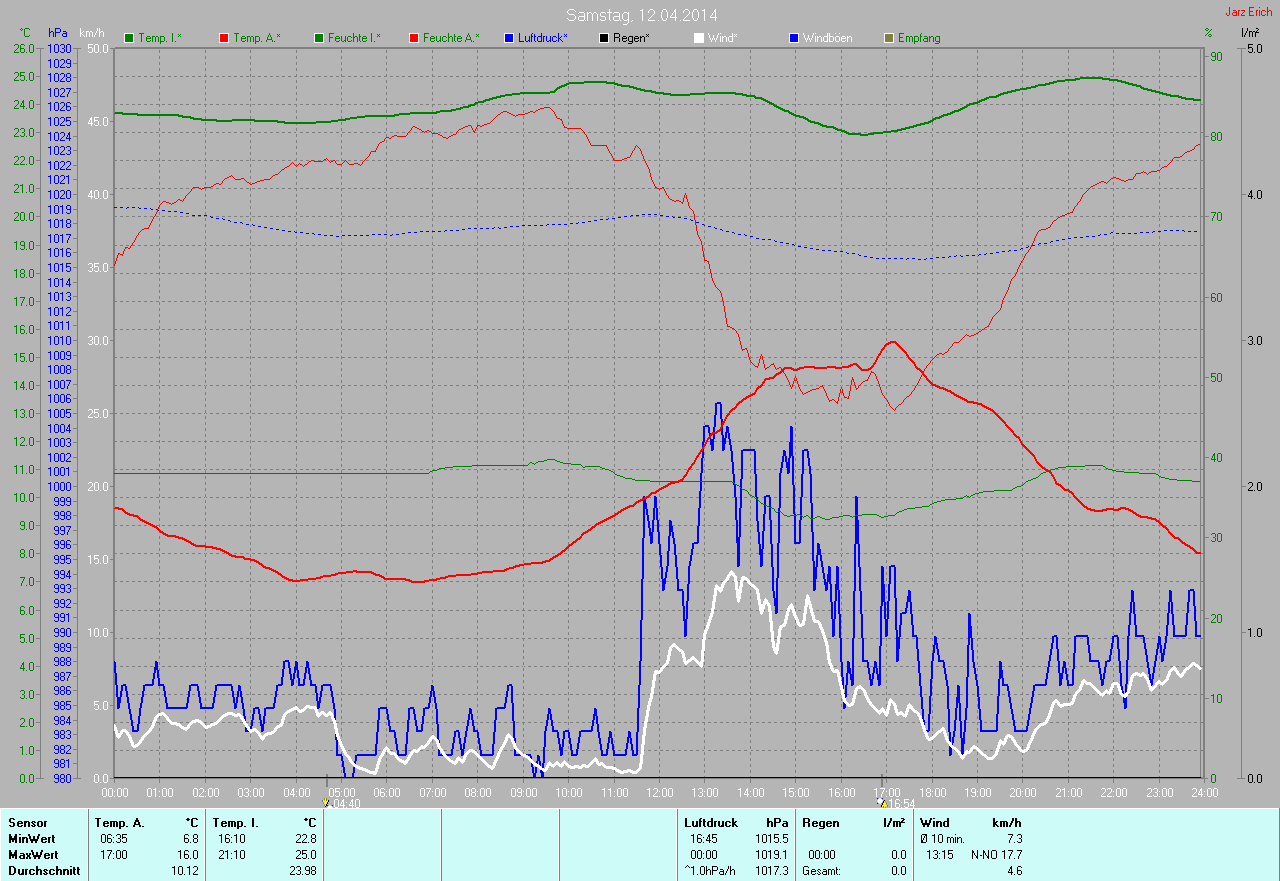Click the wind average value '7.3'
This screenshot has width=1280, height=881.
click(x=1014, y=839)
